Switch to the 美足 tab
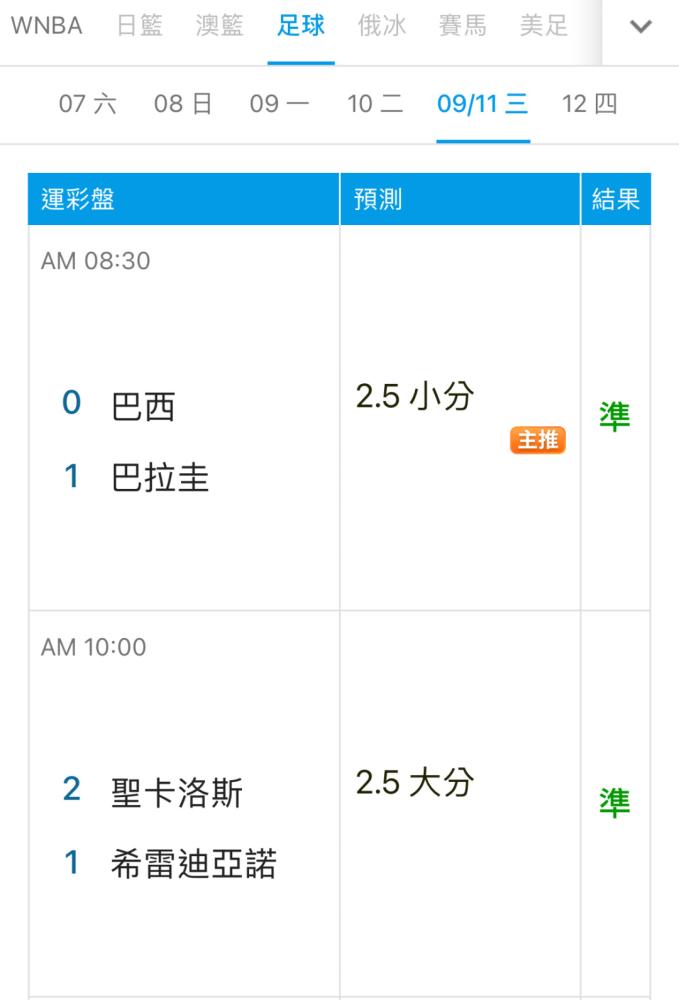 pyautogui.click(x=543, y=26)
